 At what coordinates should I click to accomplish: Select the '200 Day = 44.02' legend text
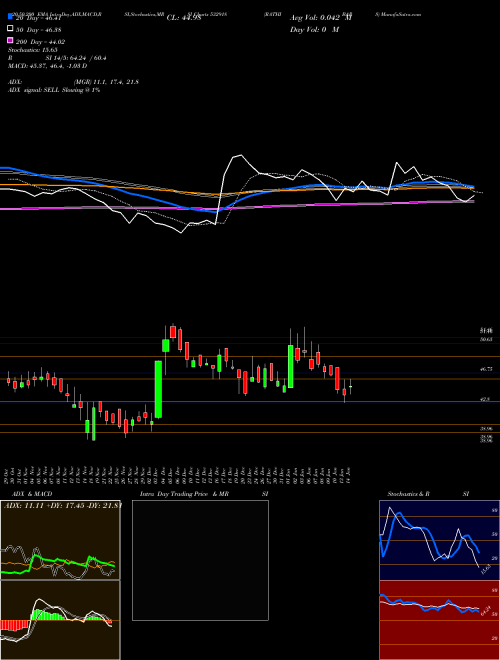[x=40, y=42]
